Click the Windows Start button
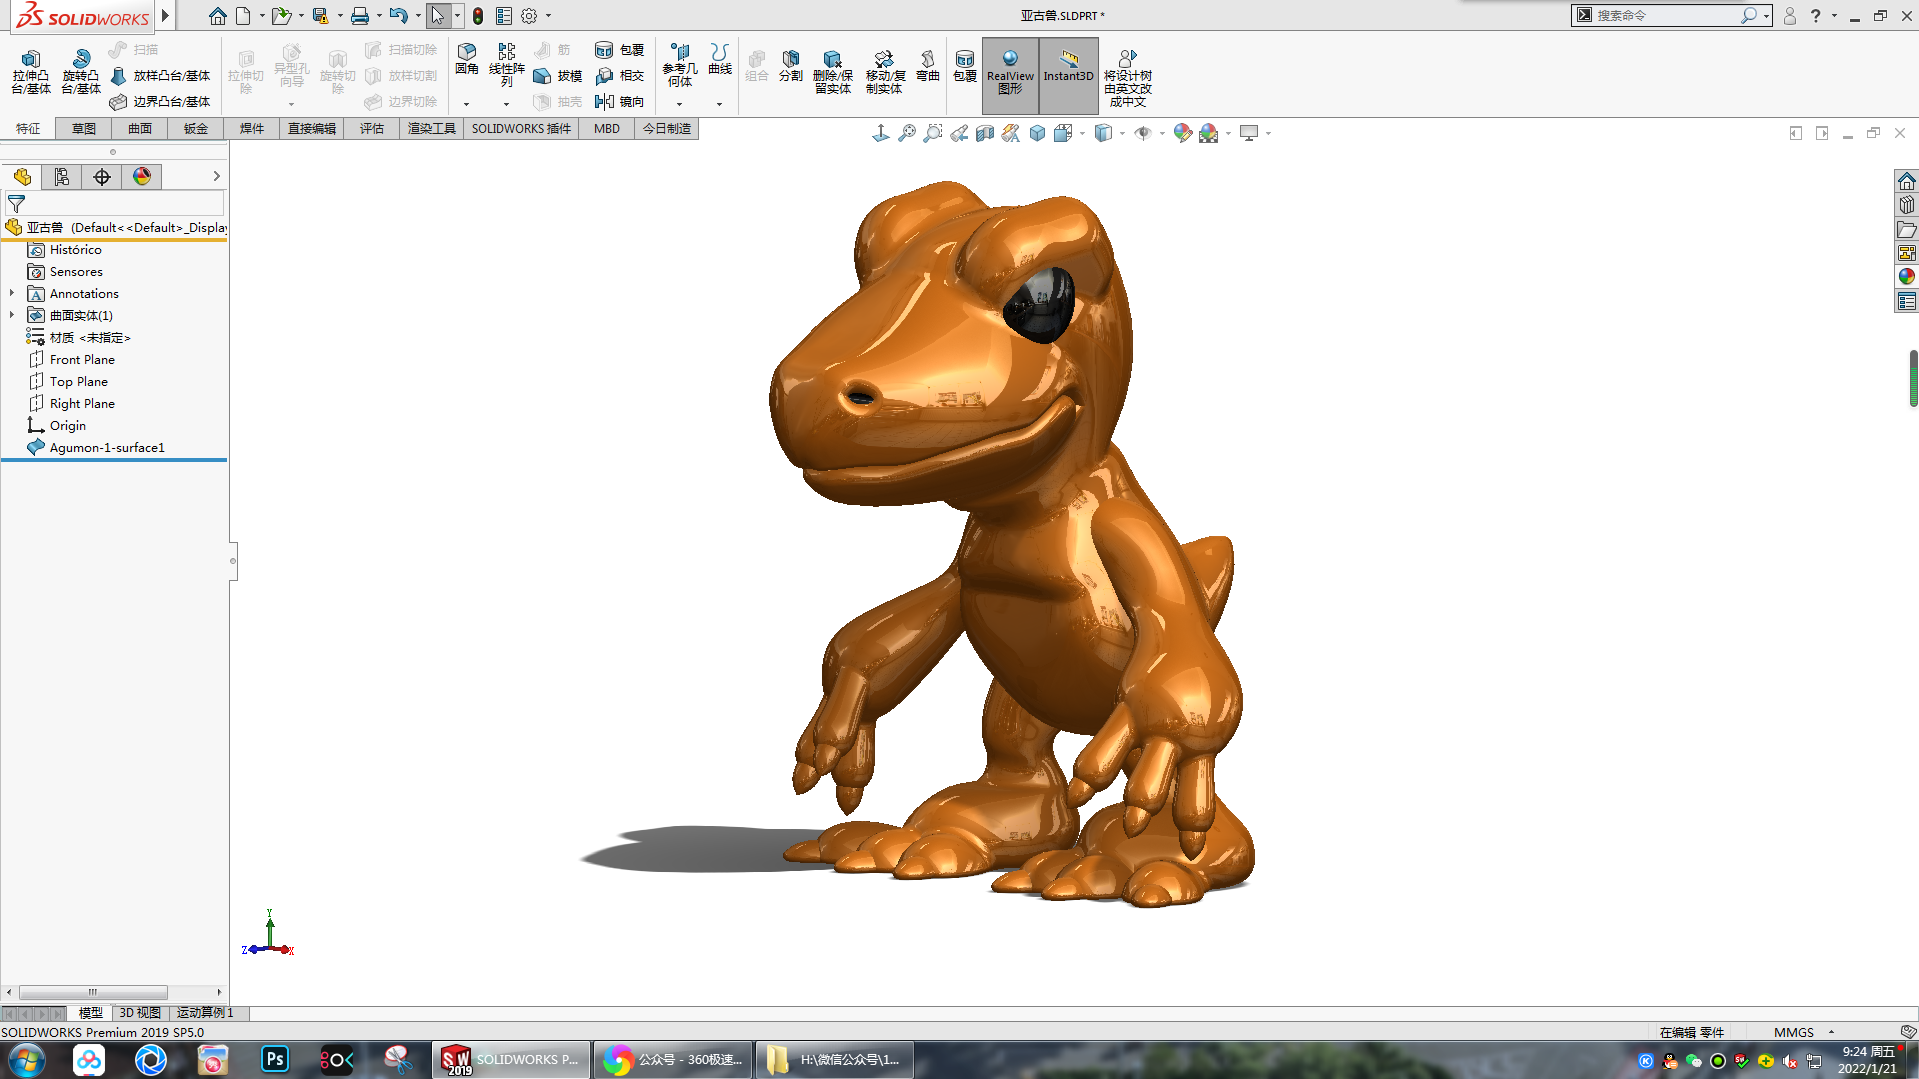Screen dimensions: 1919x1079 tap(26, 1060)
